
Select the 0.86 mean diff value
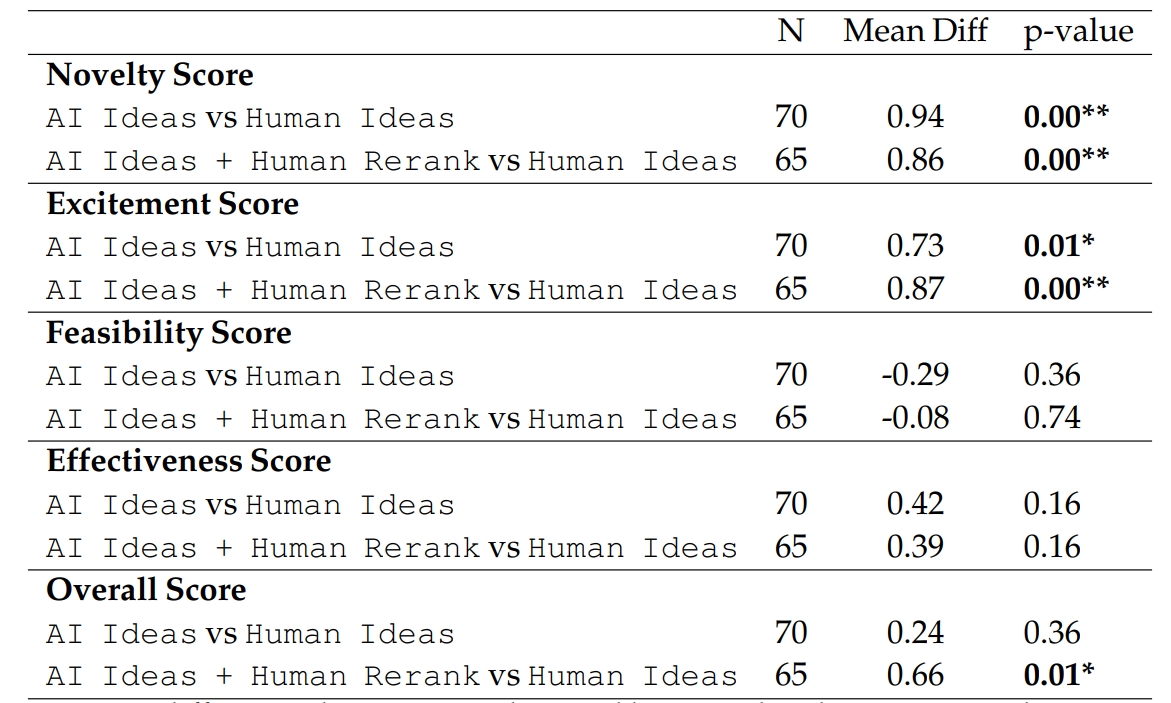(914, 161)
